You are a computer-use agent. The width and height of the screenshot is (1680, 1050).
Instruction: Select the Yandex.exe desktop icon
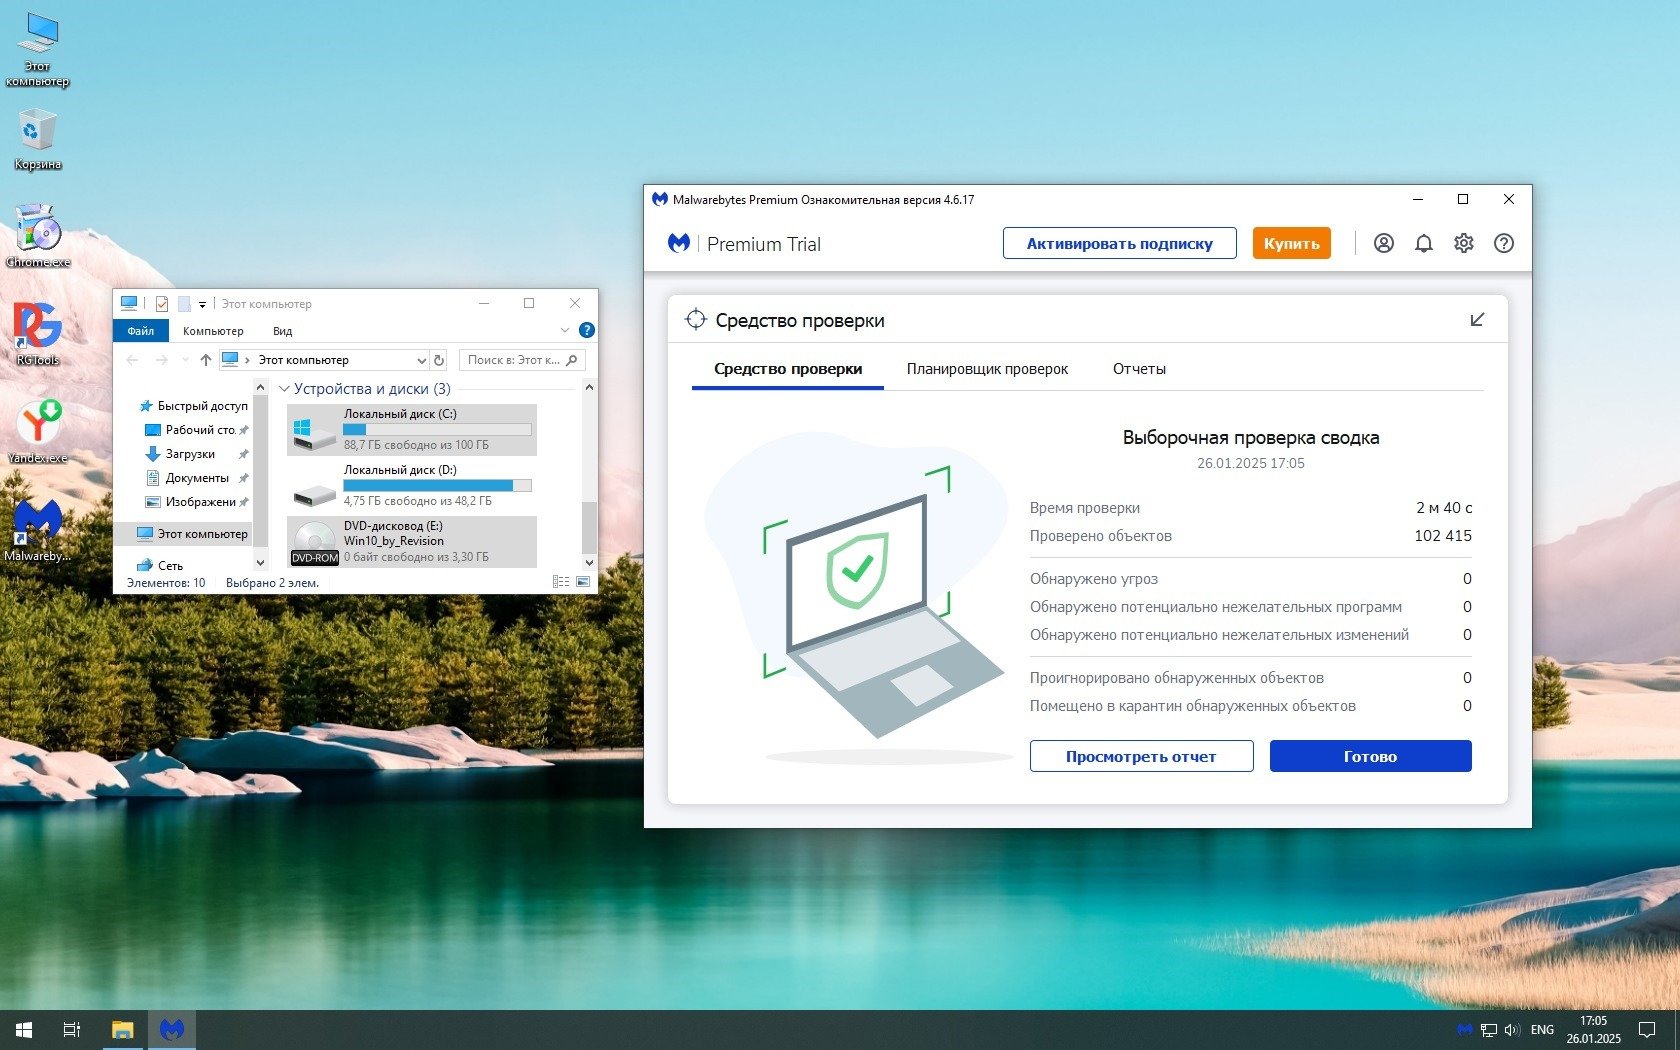pos(38,431)
